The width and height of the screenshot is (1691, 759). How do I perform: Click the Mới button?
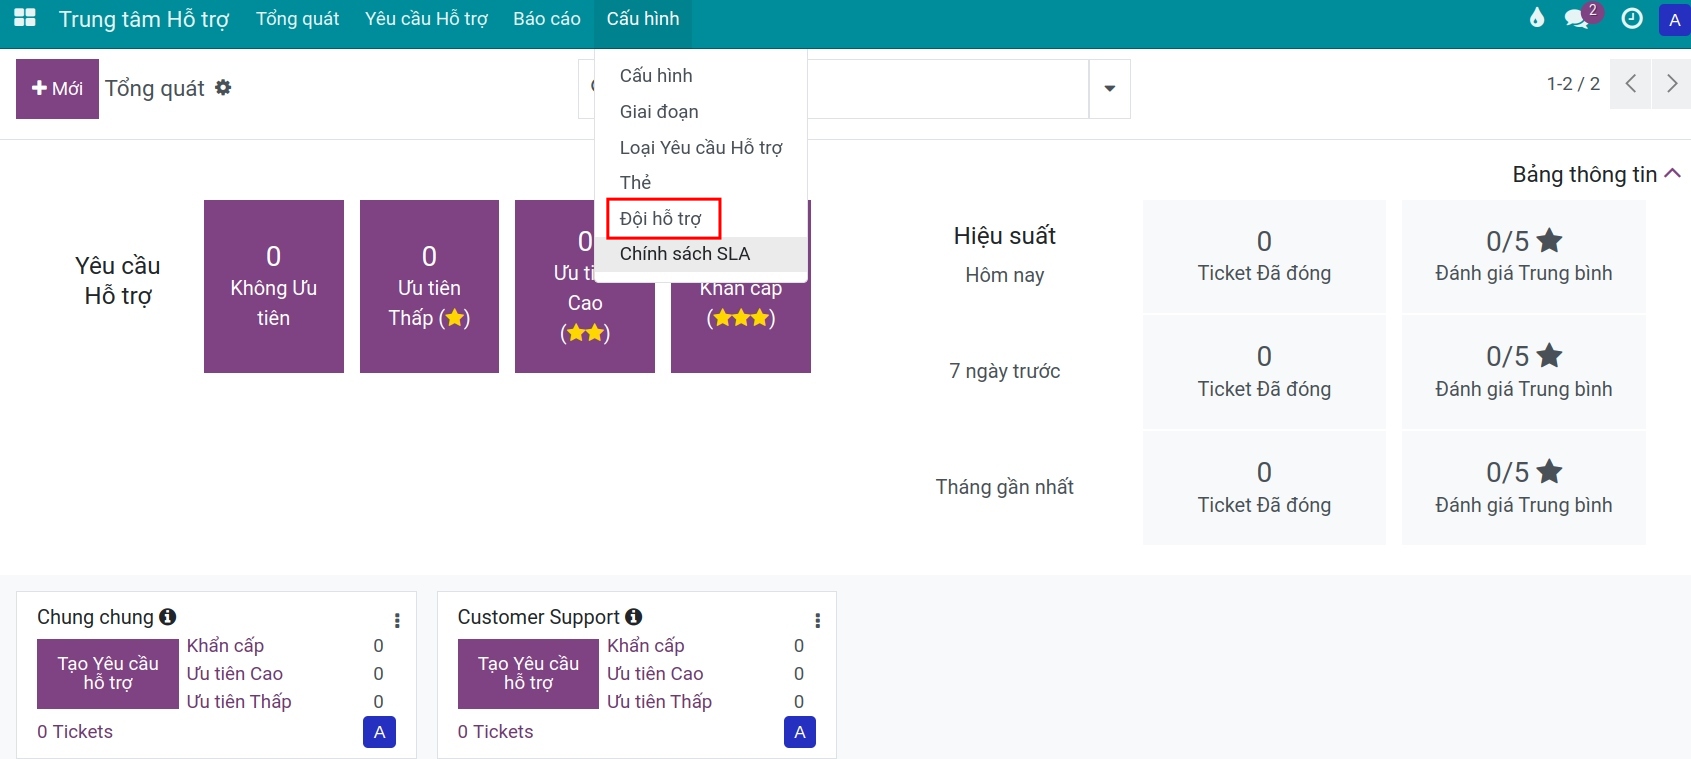57,89
